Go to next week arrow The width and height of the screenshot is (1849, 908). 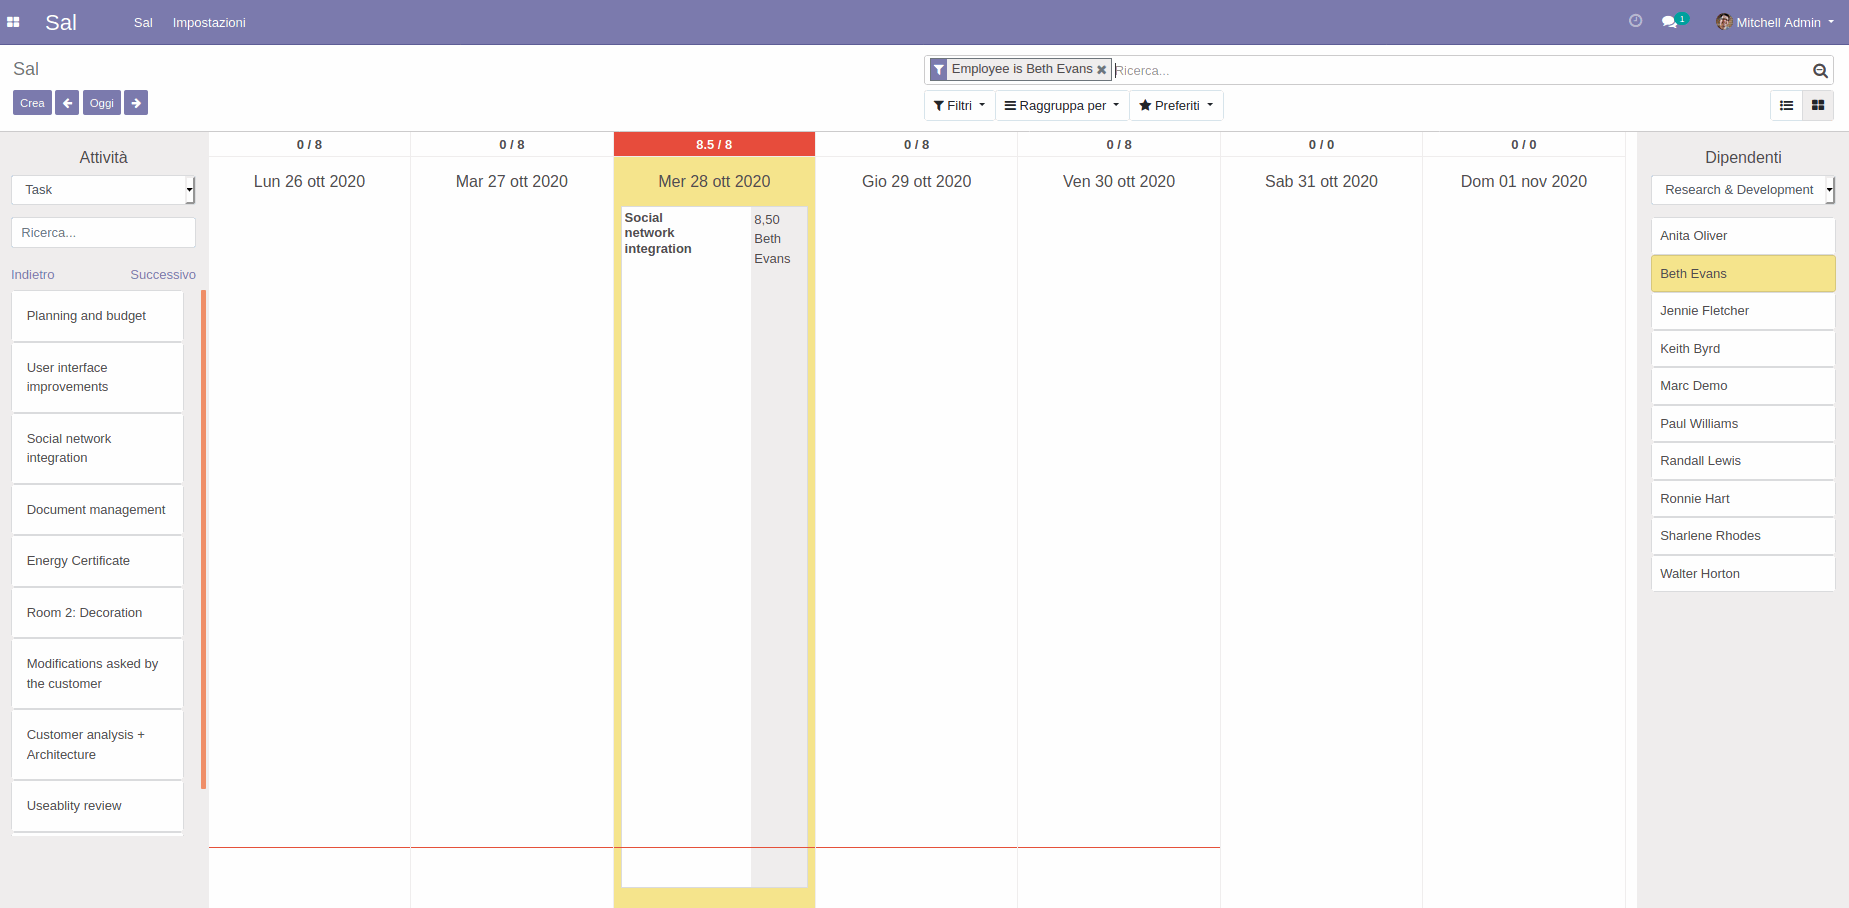[x=136, y=103]
